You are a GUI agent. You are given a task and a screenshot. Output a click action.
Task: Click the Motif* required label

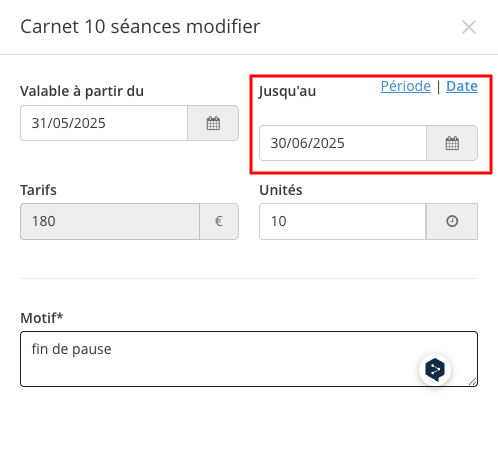pyautogui.click(x=42, y=318)
